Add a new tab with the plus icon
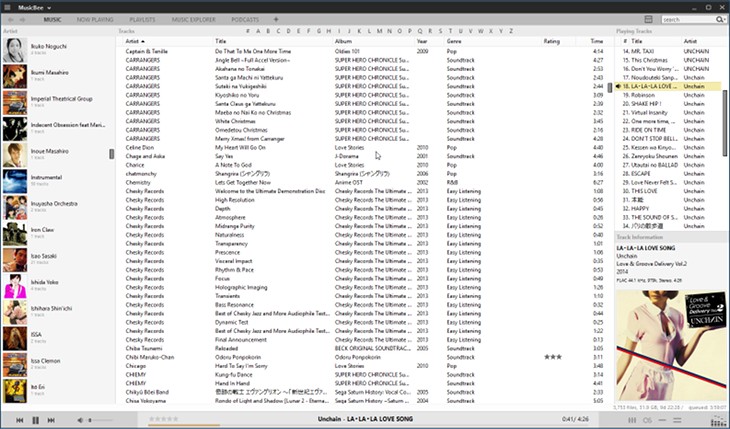The height and width of the screenshot is (429, 730). 276,20
